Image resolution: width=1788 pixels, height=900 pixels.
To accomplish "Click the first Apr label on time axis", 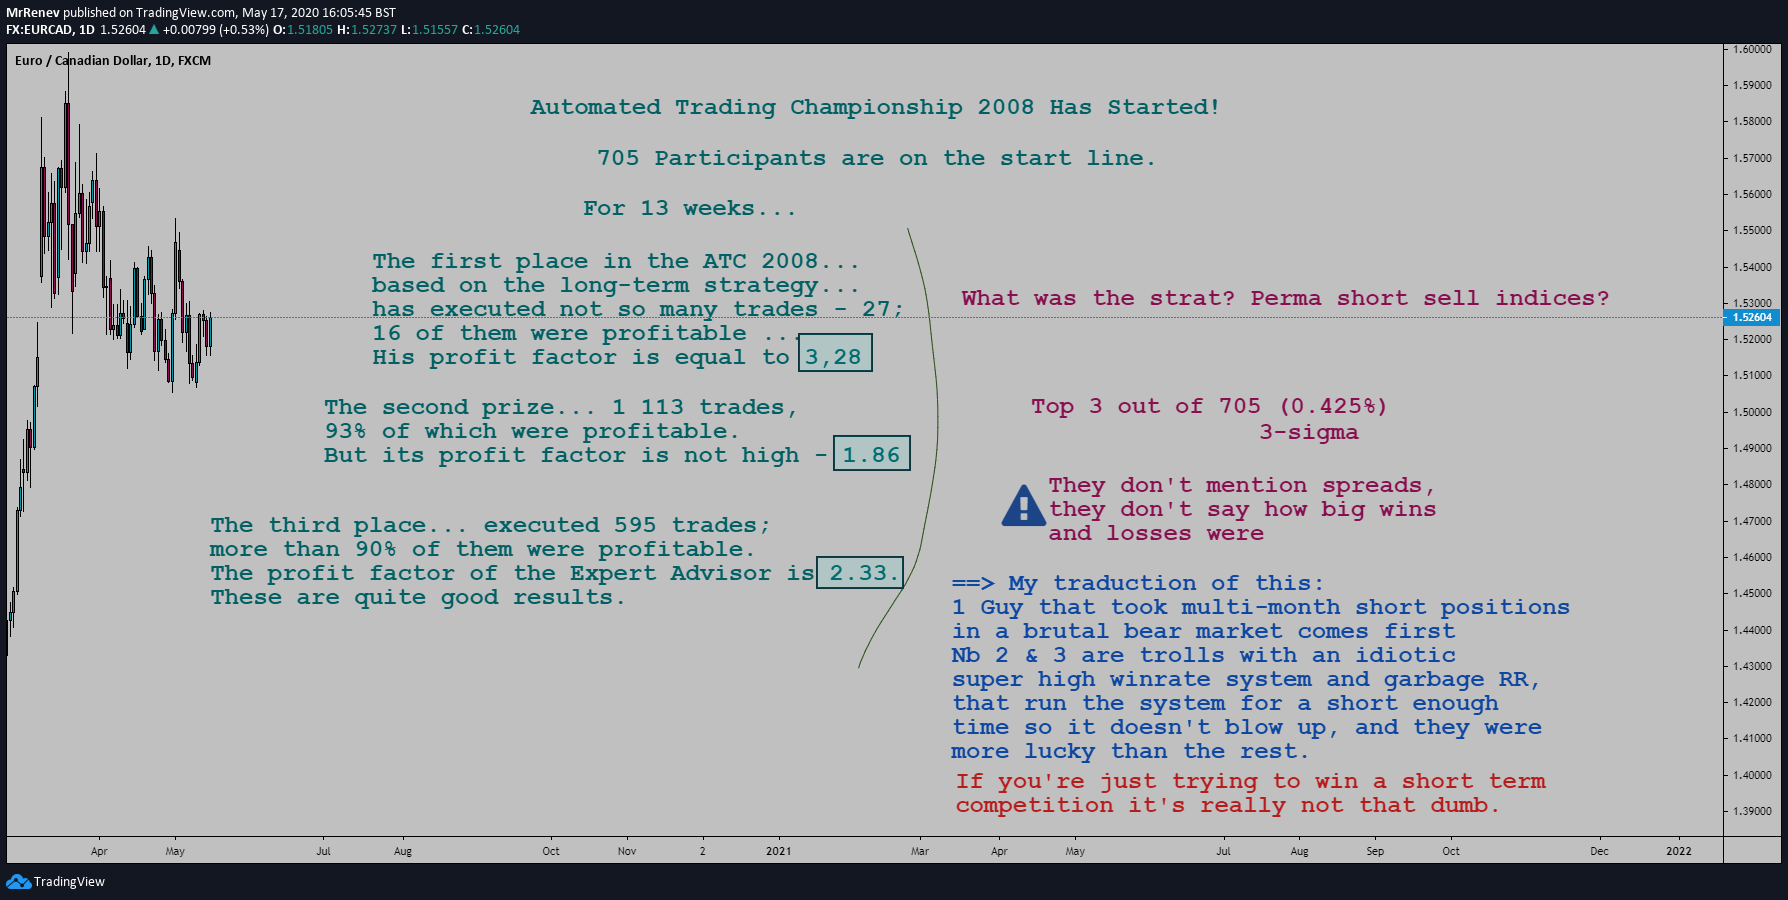I will coord(99,851).
